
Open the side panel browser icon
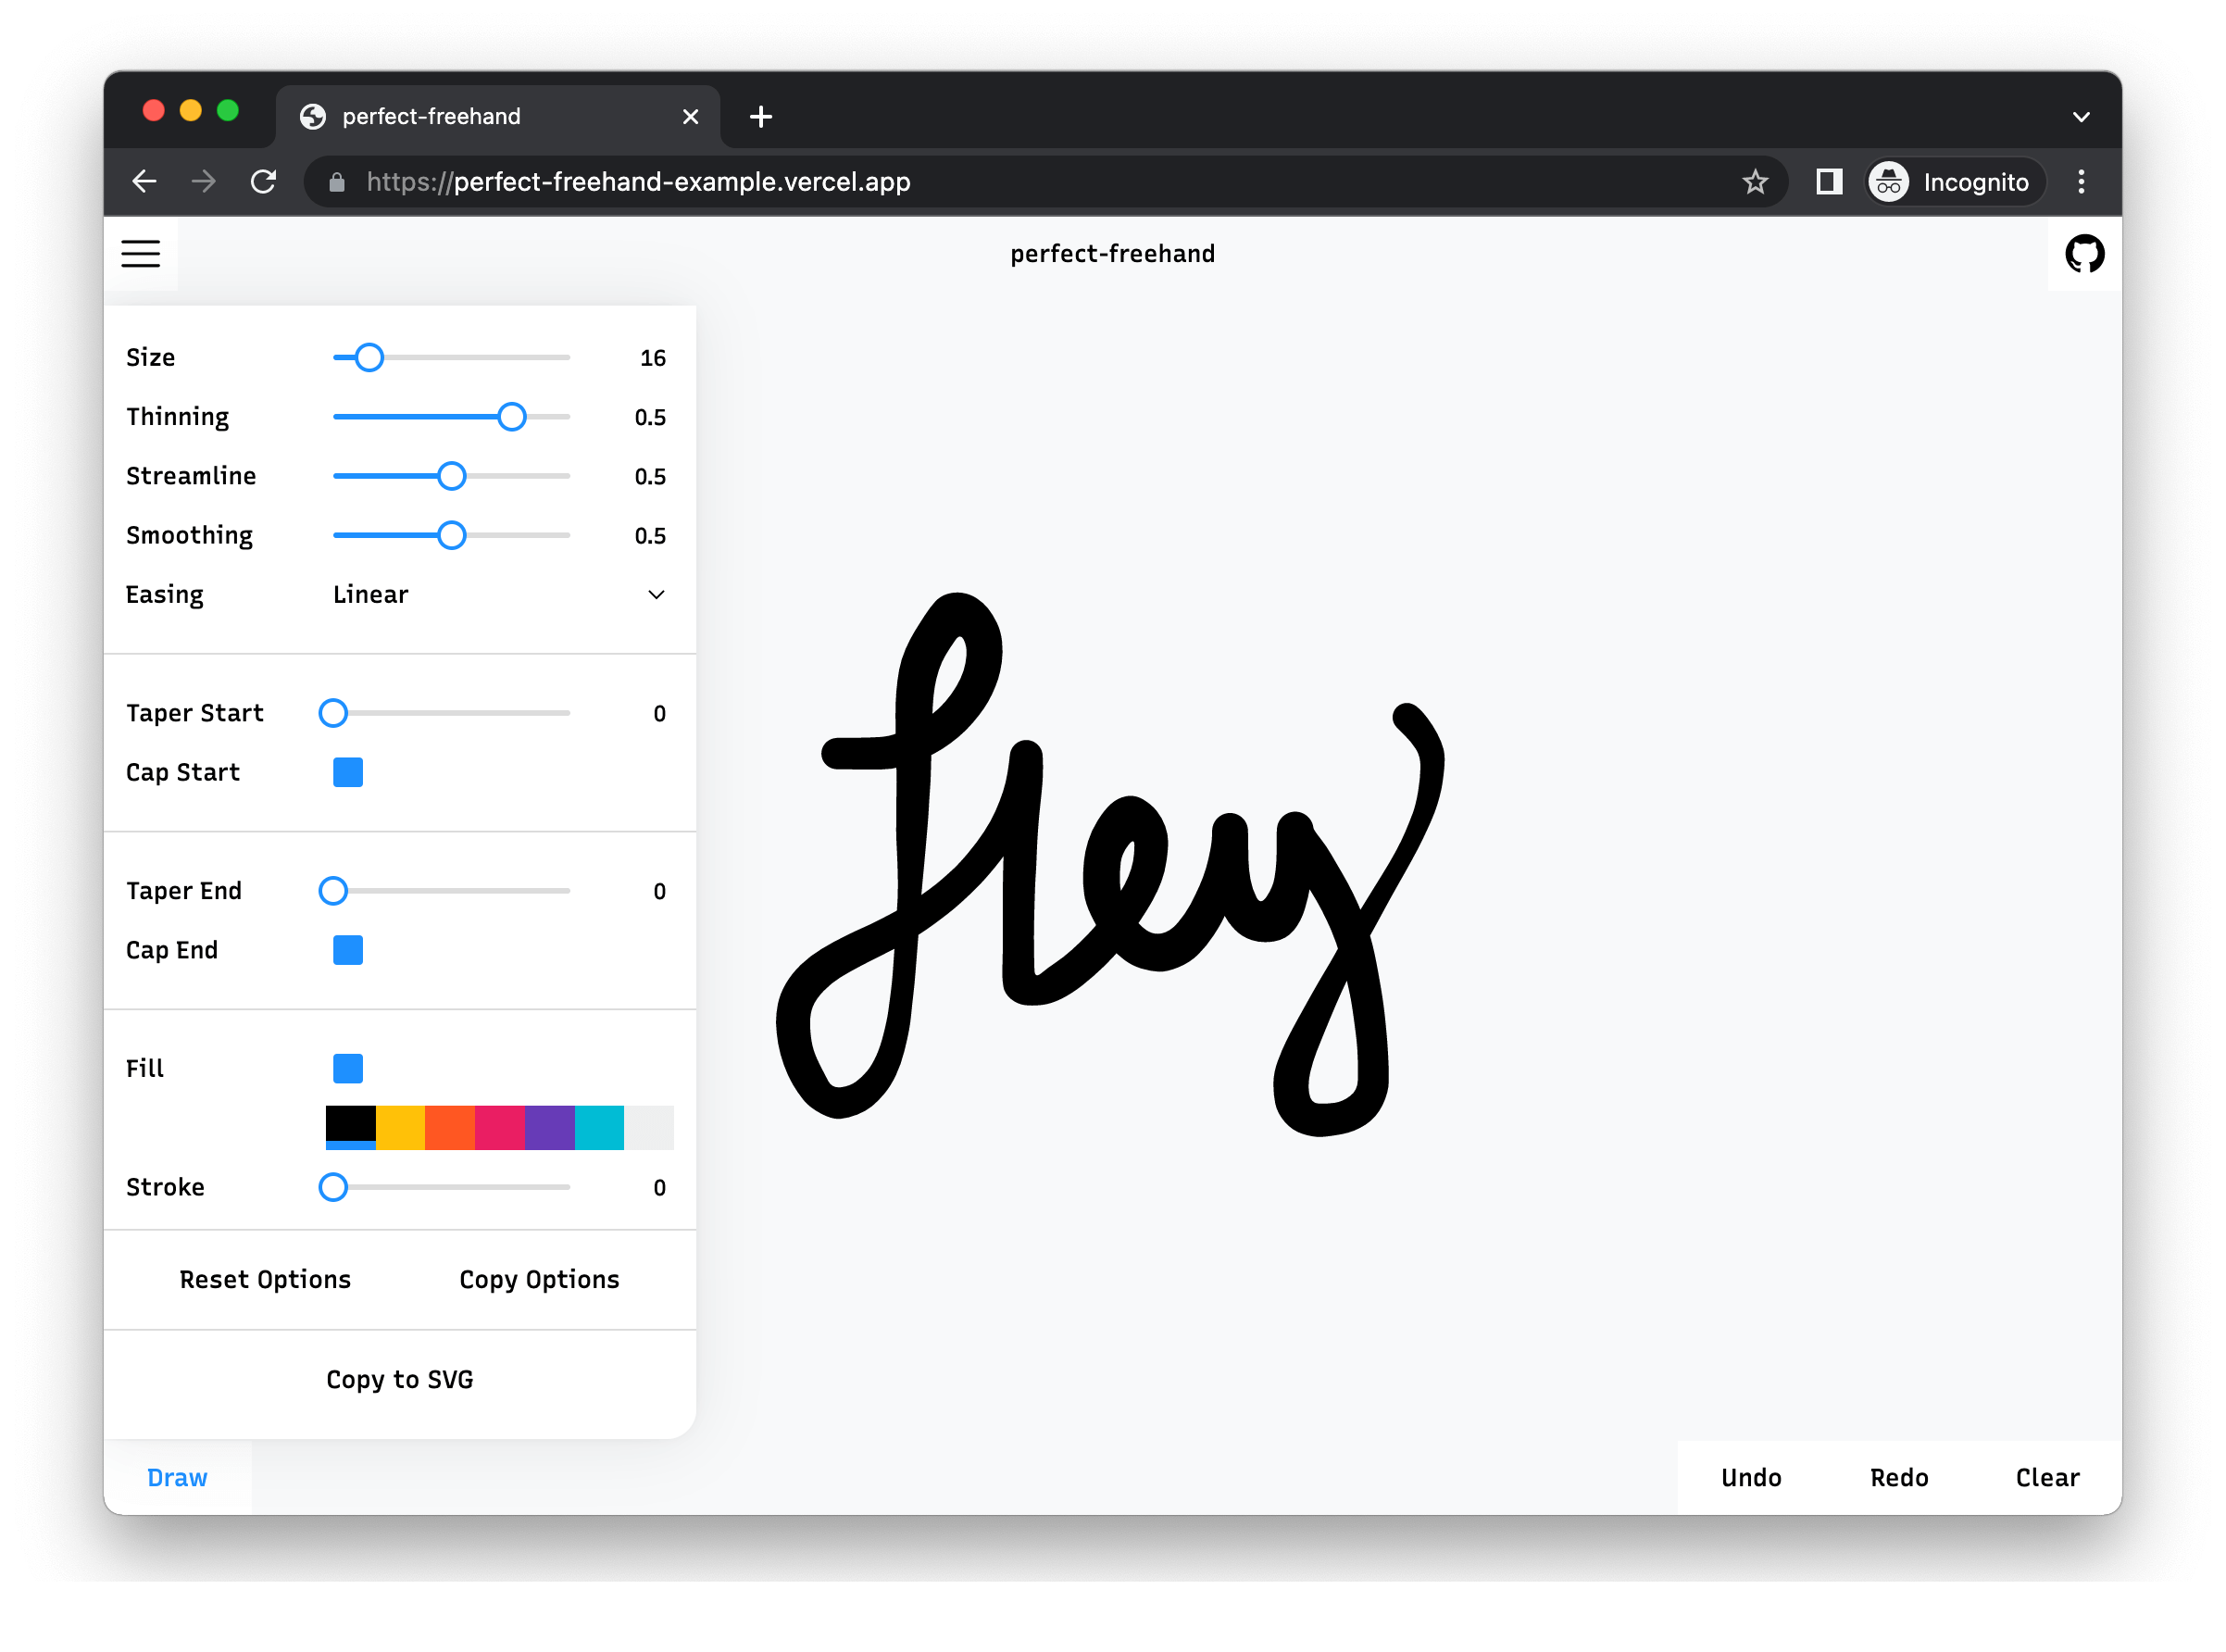coord(1829,182)
